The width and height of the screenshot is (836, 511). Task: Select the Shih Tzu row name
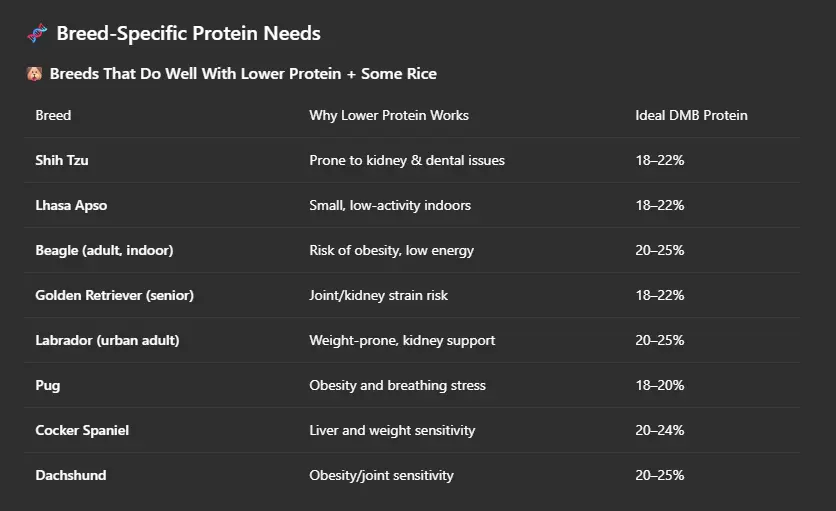pos(62,160)
